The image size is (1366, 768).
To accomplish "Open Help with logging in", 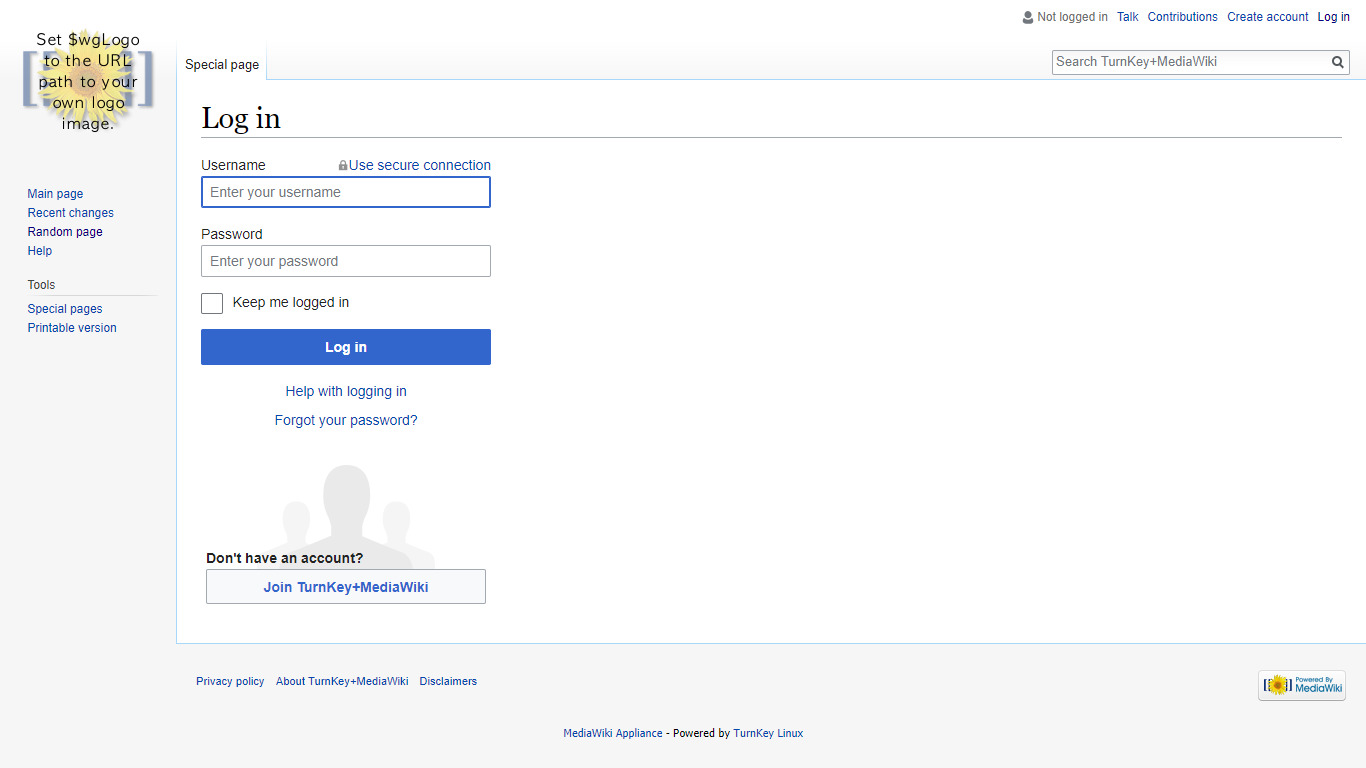I will tap(346, 392).
